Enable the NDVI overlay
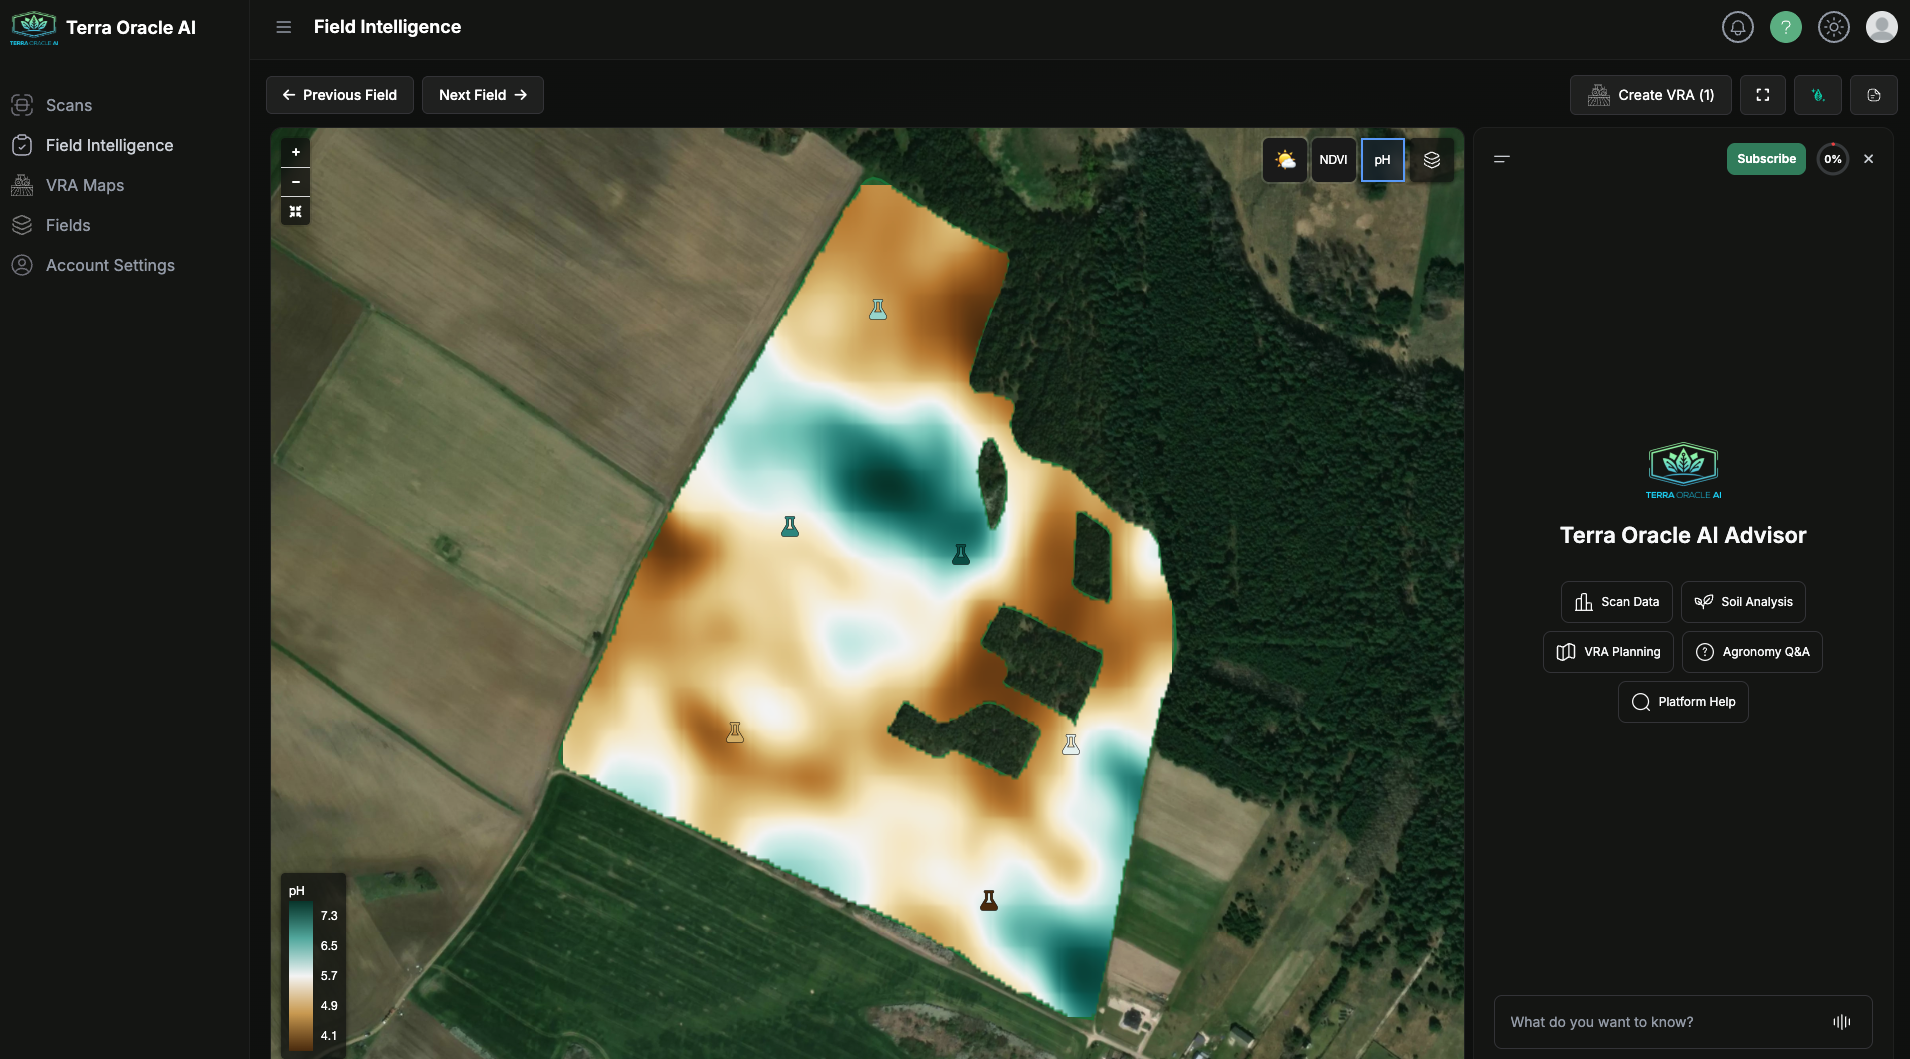The image size is (1910, 1059). 1335,159
